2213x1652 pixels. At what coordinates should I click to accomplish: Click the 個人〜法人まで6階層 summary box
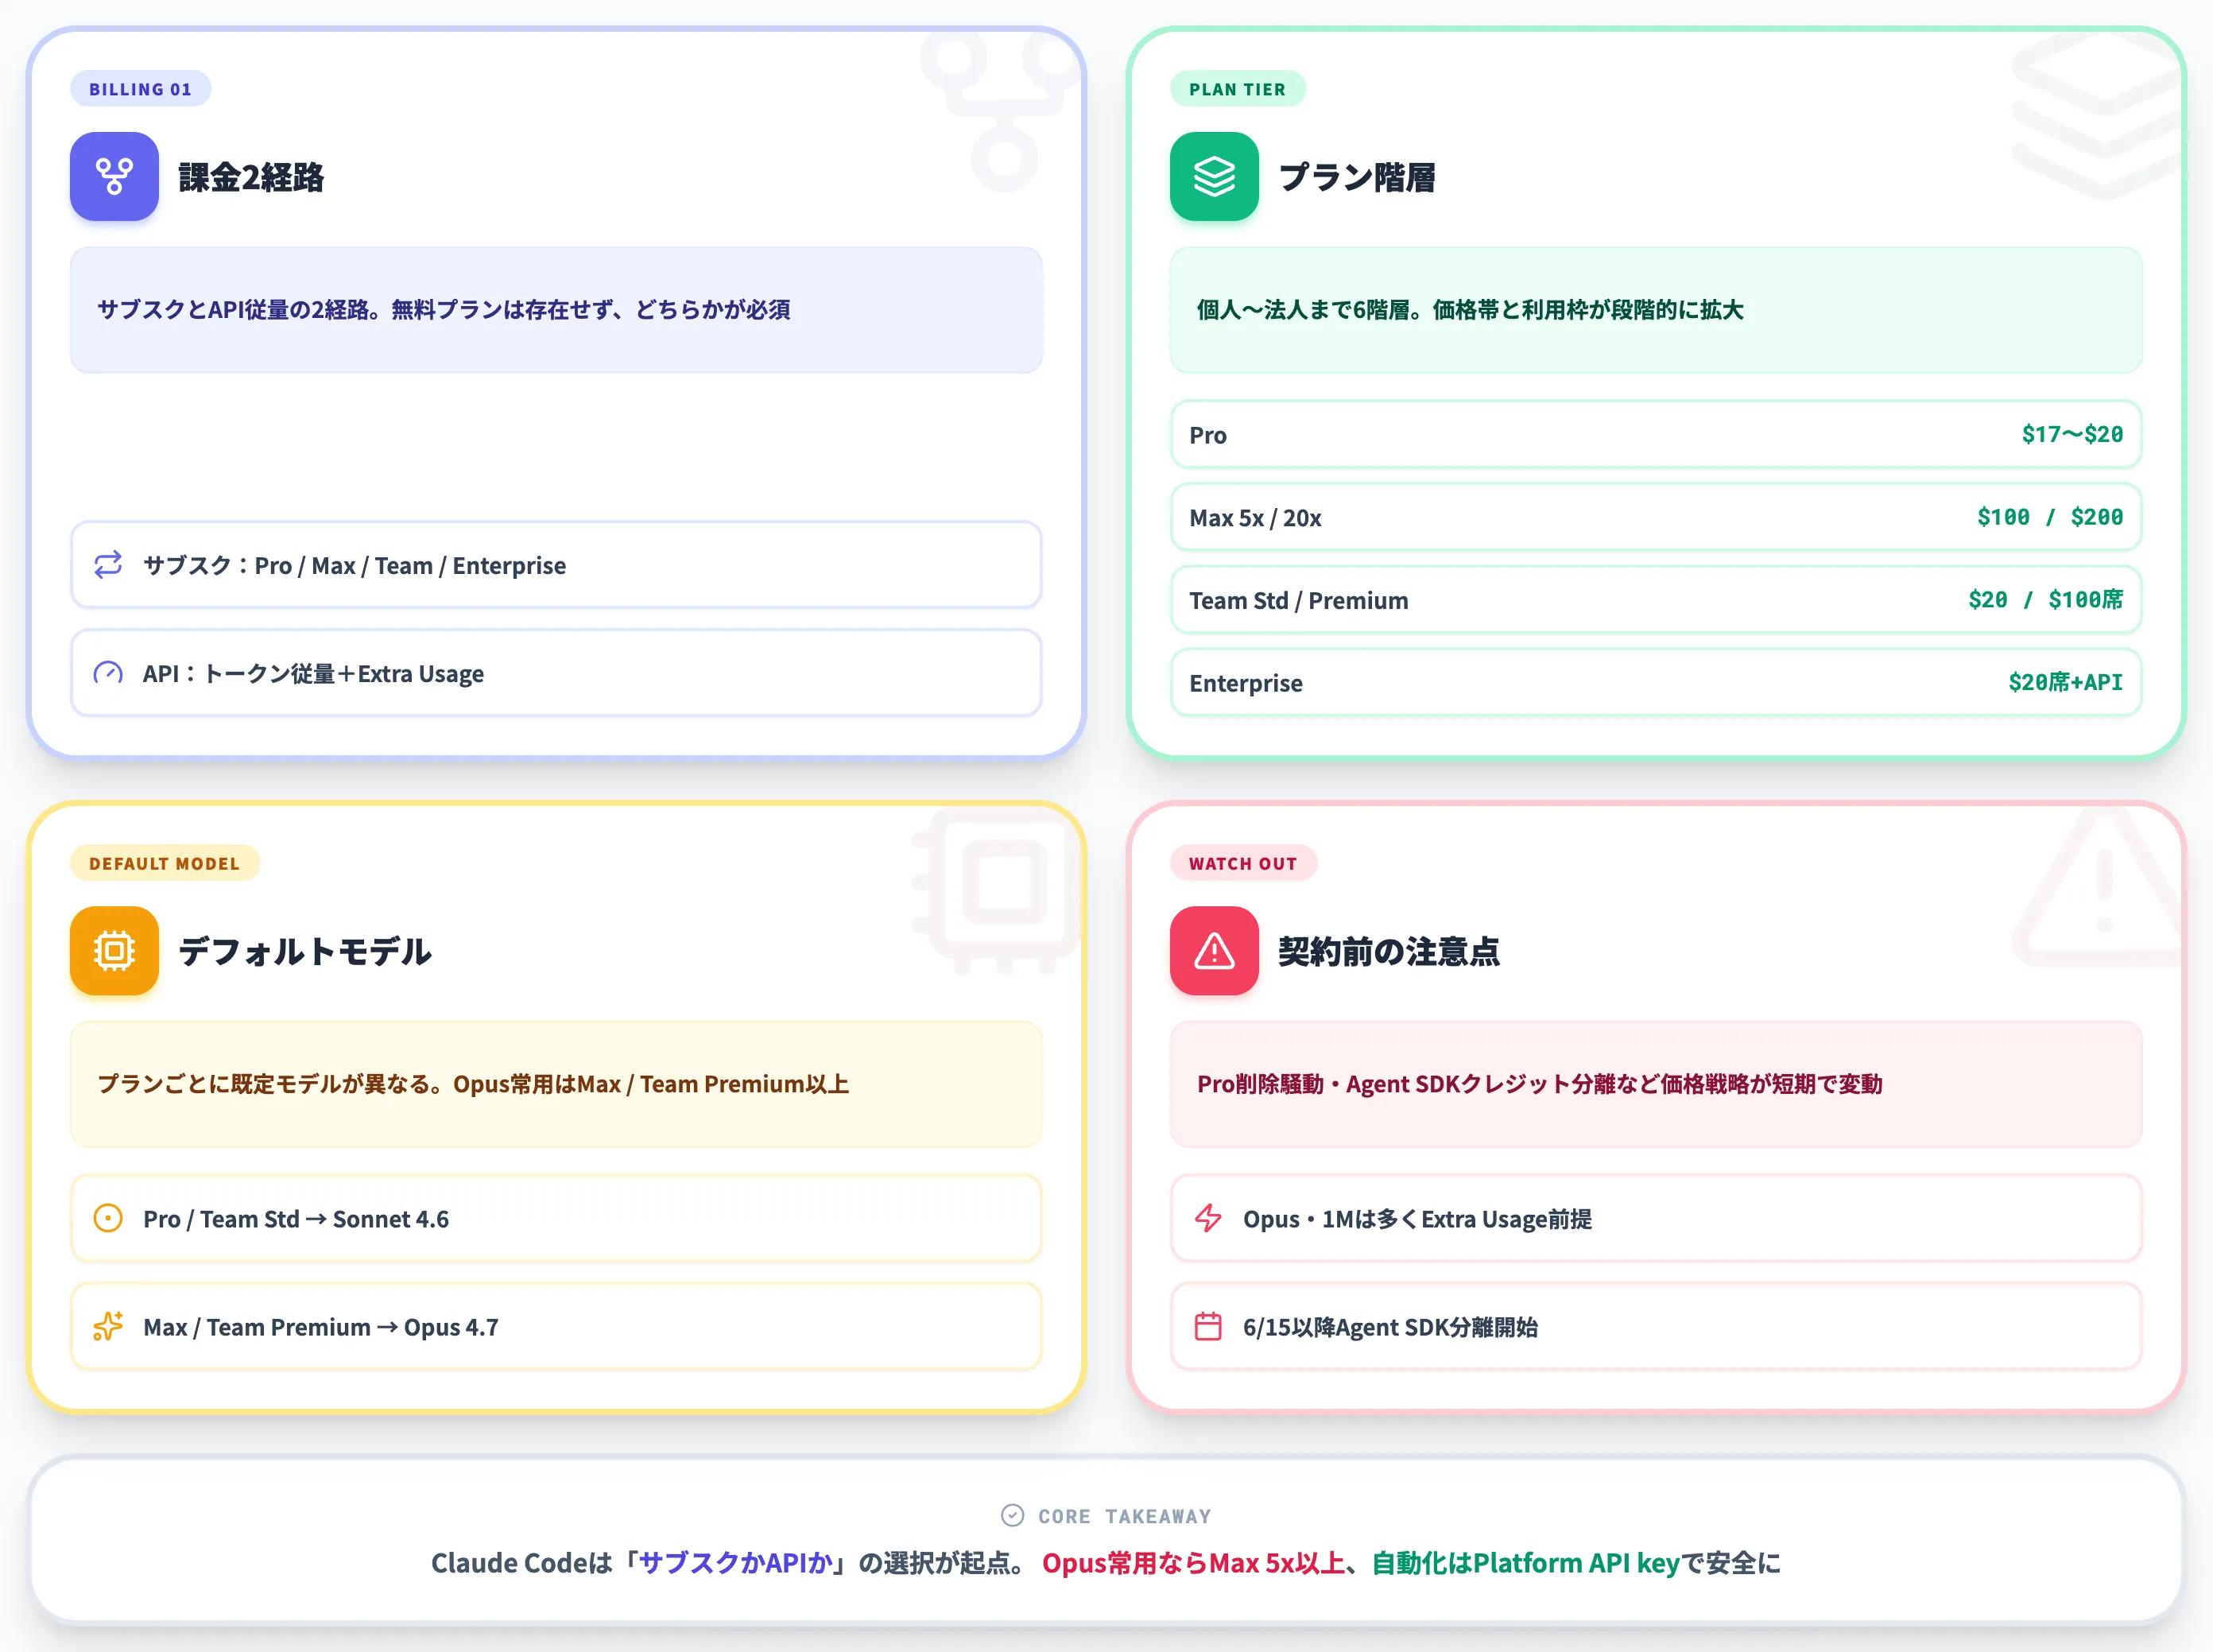tap(1656, 310)
